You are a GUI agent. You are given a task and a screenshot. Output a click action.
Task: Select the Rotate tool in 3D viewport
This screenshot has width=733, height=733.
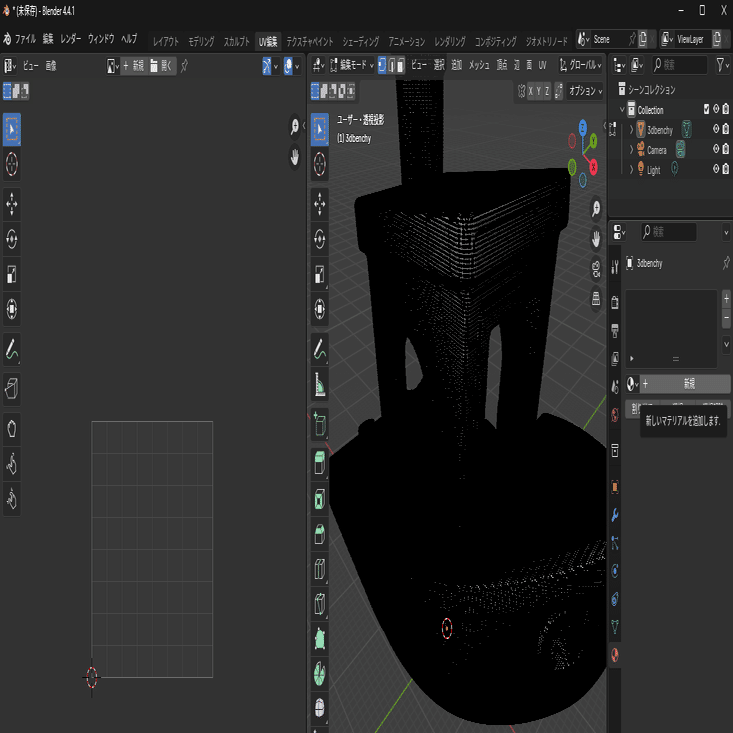(320, 238)
